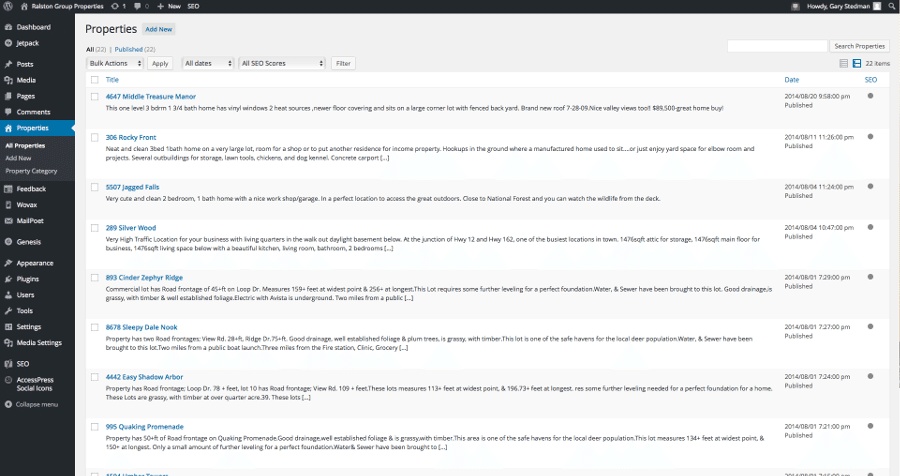
Task: Check the 8678 Sleepy Dale Nook row
Action: click(x=95, y=327)
